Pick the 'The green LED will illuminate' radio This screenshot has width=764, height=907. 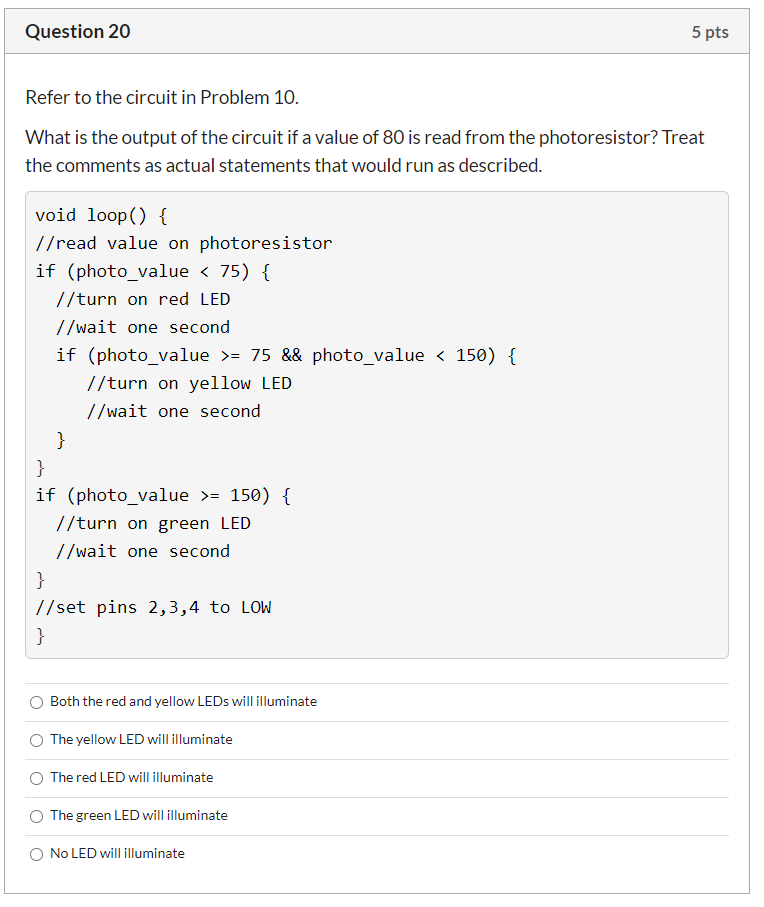coord(36,816)
